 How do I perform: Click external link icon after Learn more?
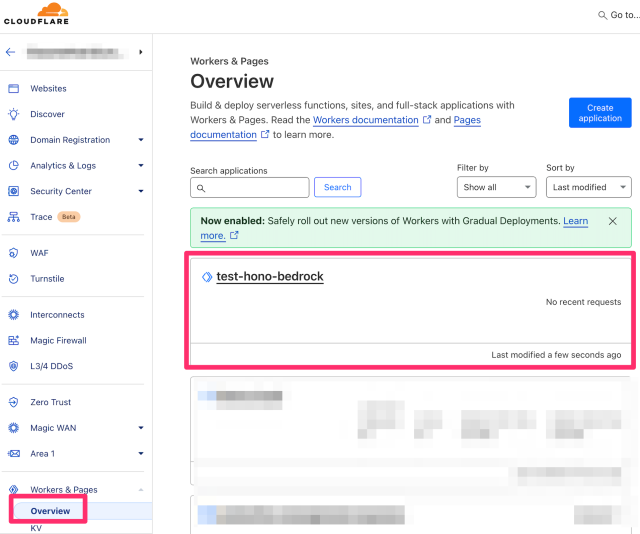[x=234, y=235]
